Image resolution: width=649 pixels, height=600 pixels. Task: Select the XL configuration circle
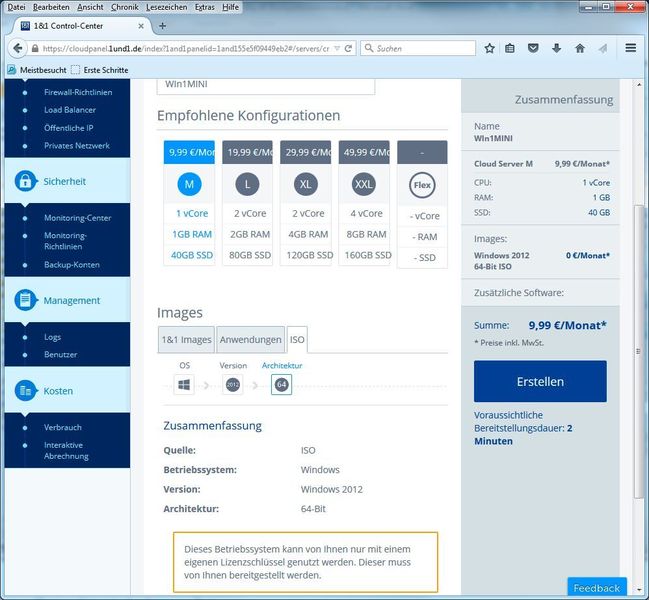[305, 184]
